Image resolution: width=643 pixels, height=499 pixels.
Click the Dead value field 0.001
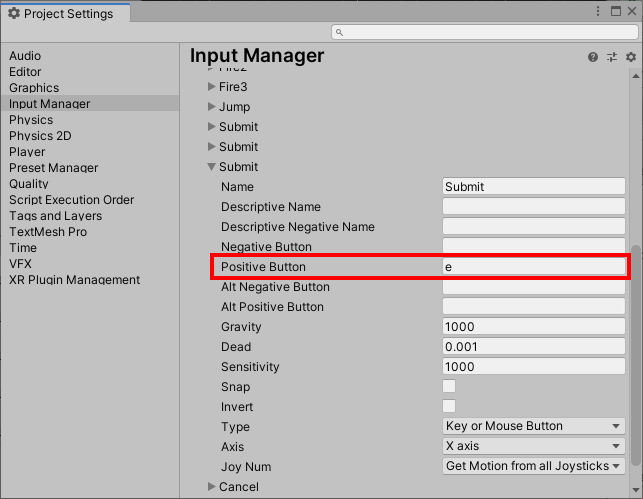click(534, 346)
